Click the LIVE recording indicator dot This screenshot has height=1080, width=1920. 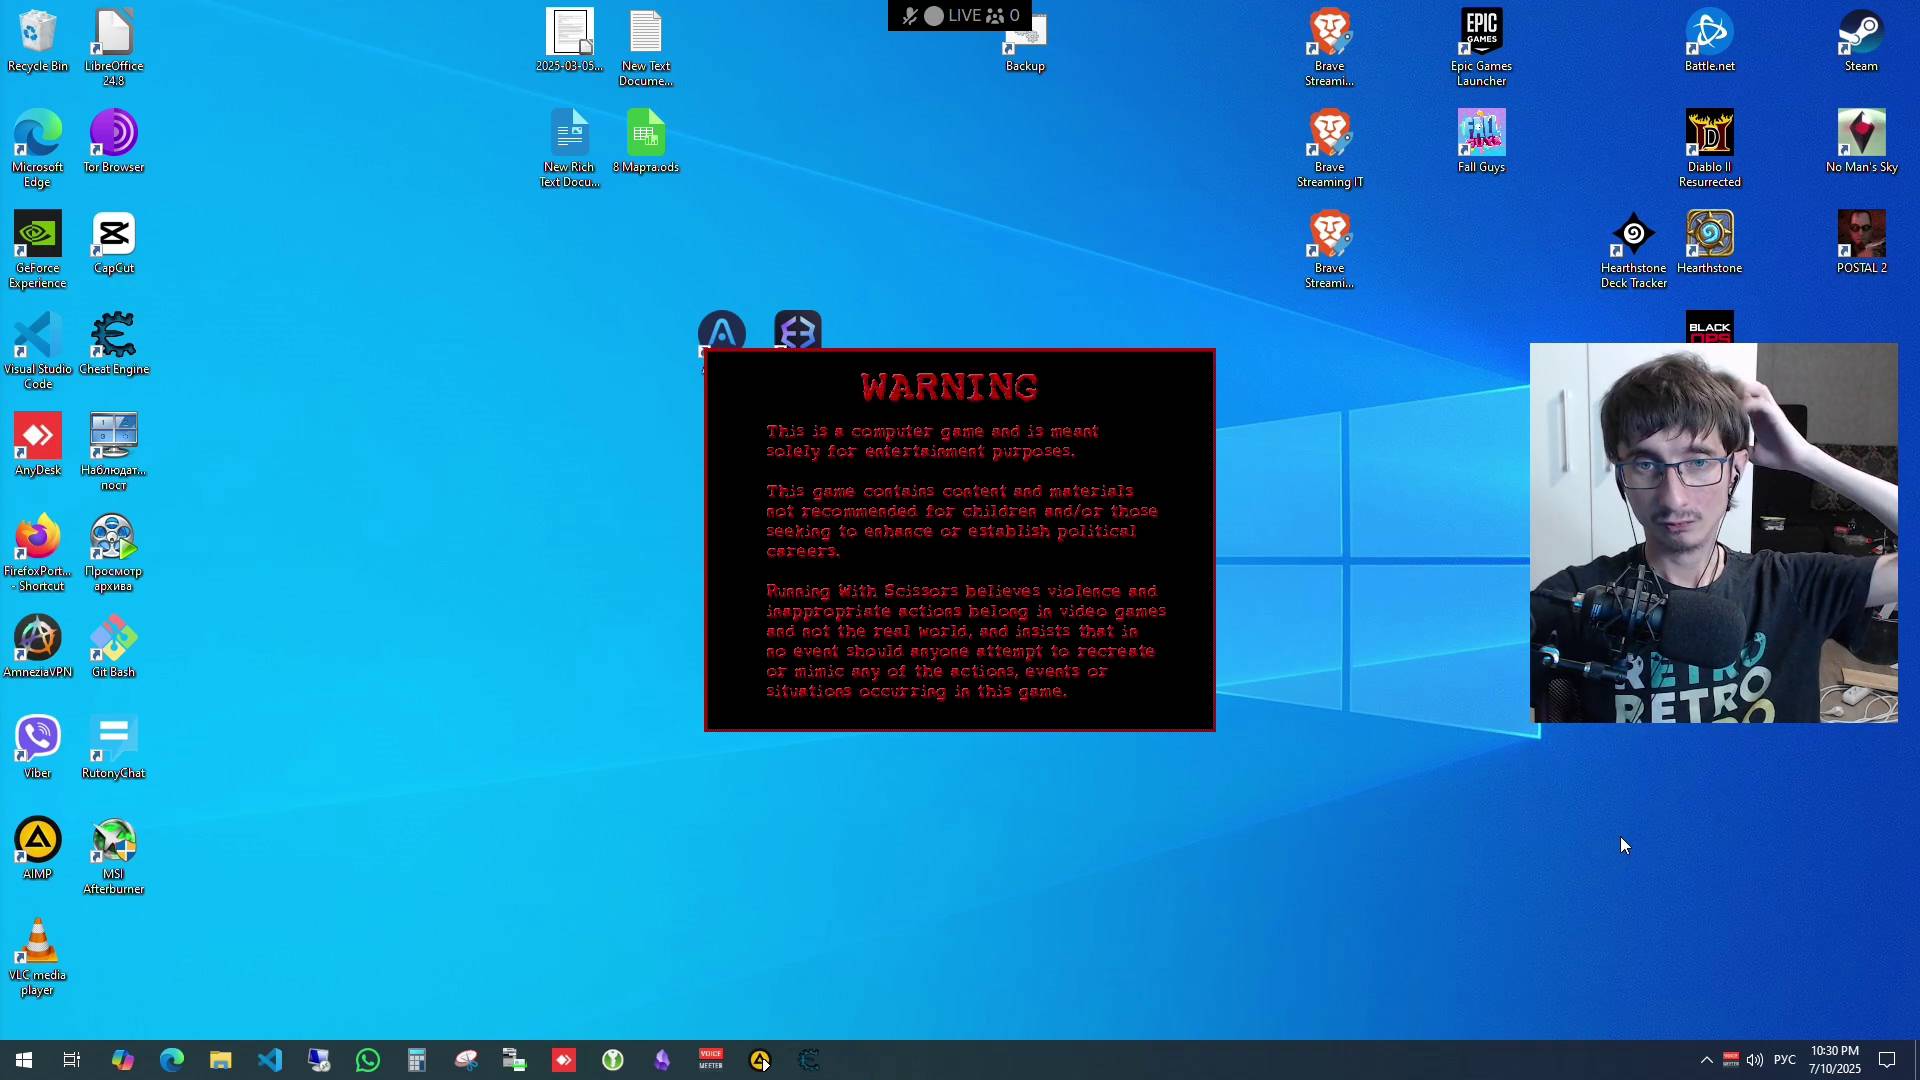tap(933, 16)
